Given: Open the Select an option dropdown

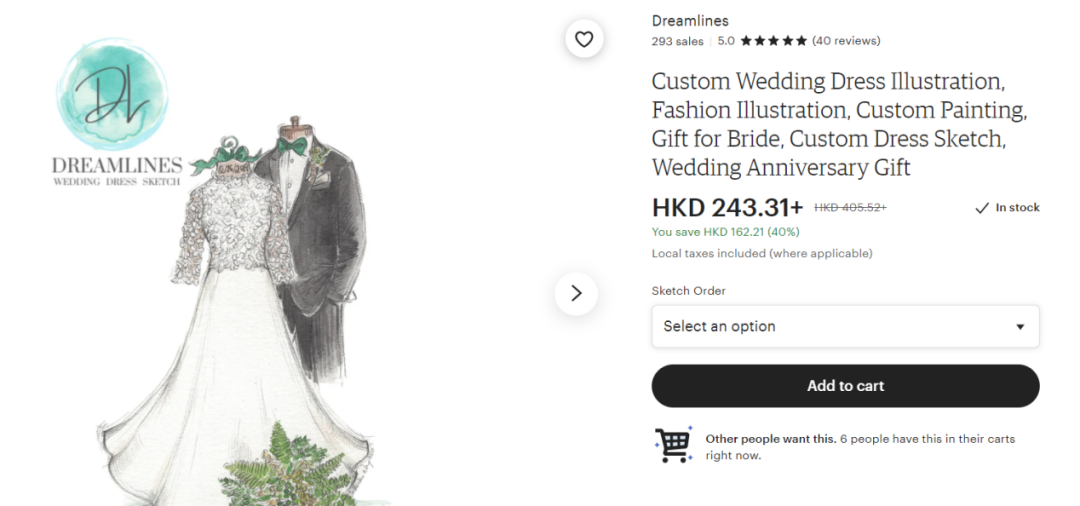Looking at the screenshot, I should [845, 326].
